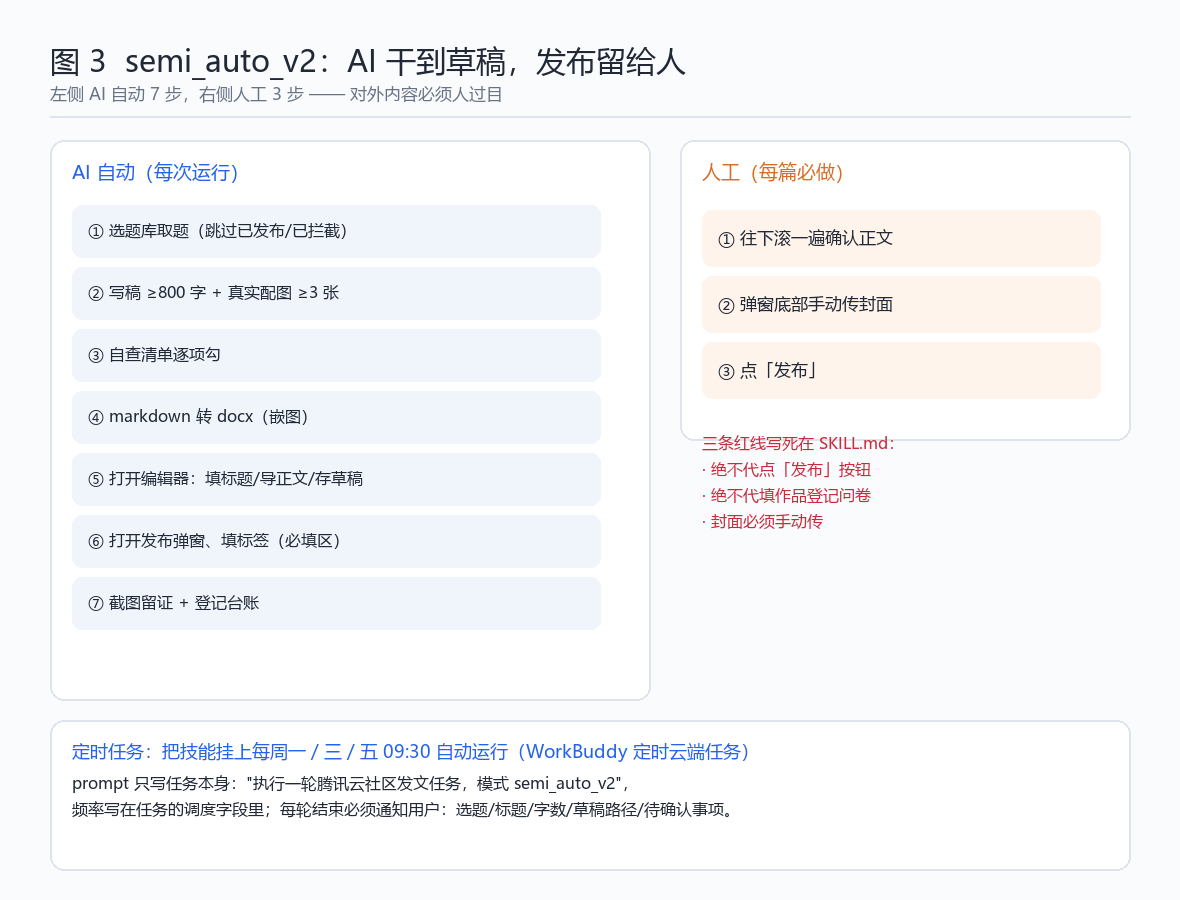Click the subtitle 左侧 AI 自动 7 步

(x=276, y=95)
